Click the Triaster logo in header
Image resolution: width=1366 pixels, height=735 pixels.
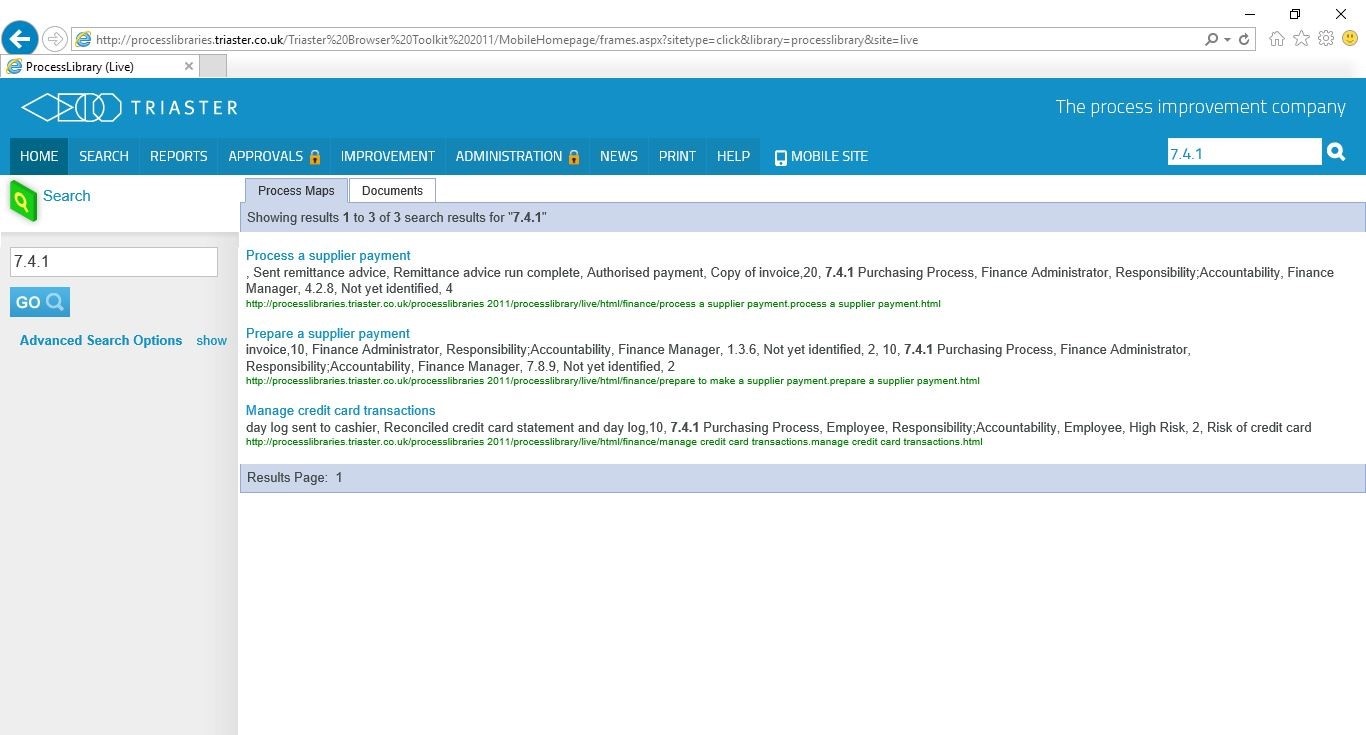tap(129, 107)
